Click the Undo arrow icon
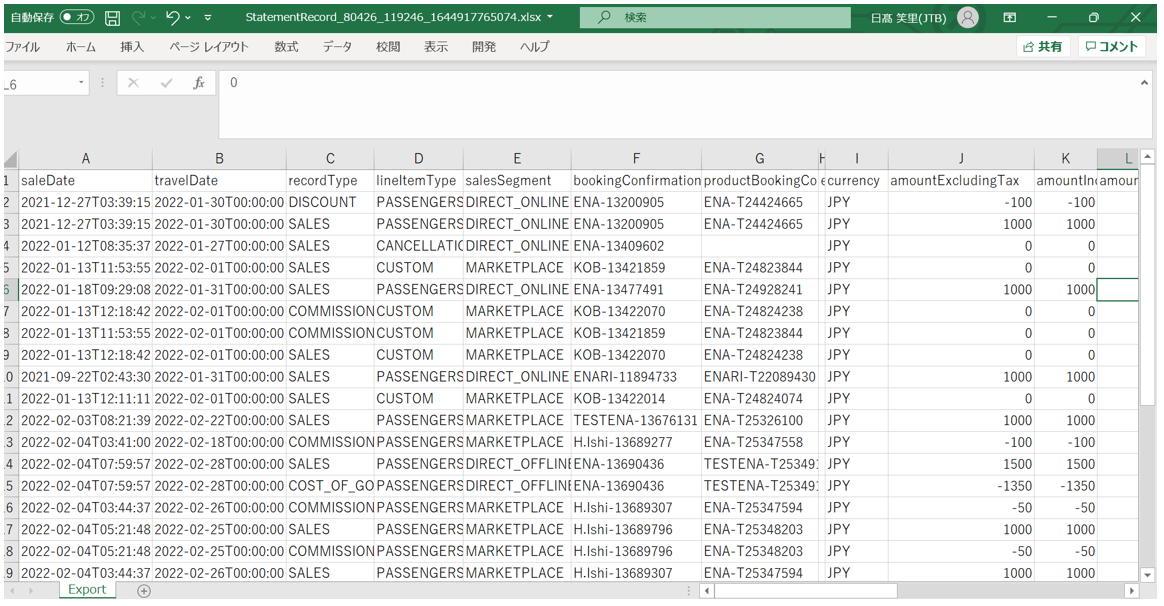Image resolution: width=1164 pixels, height=606 pixels. (172, 18)
